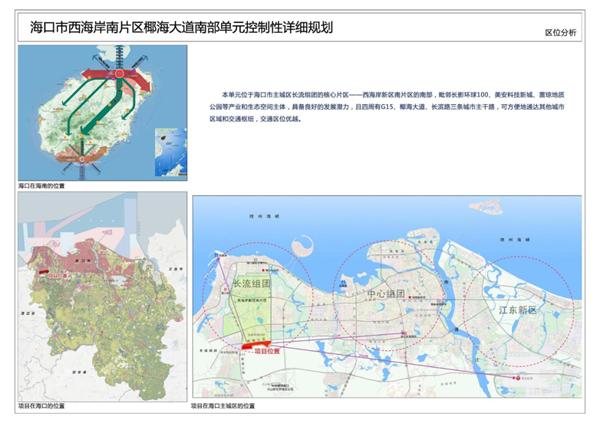Click the red project site marker strip
600x423 pixels.
coord(256,346)
